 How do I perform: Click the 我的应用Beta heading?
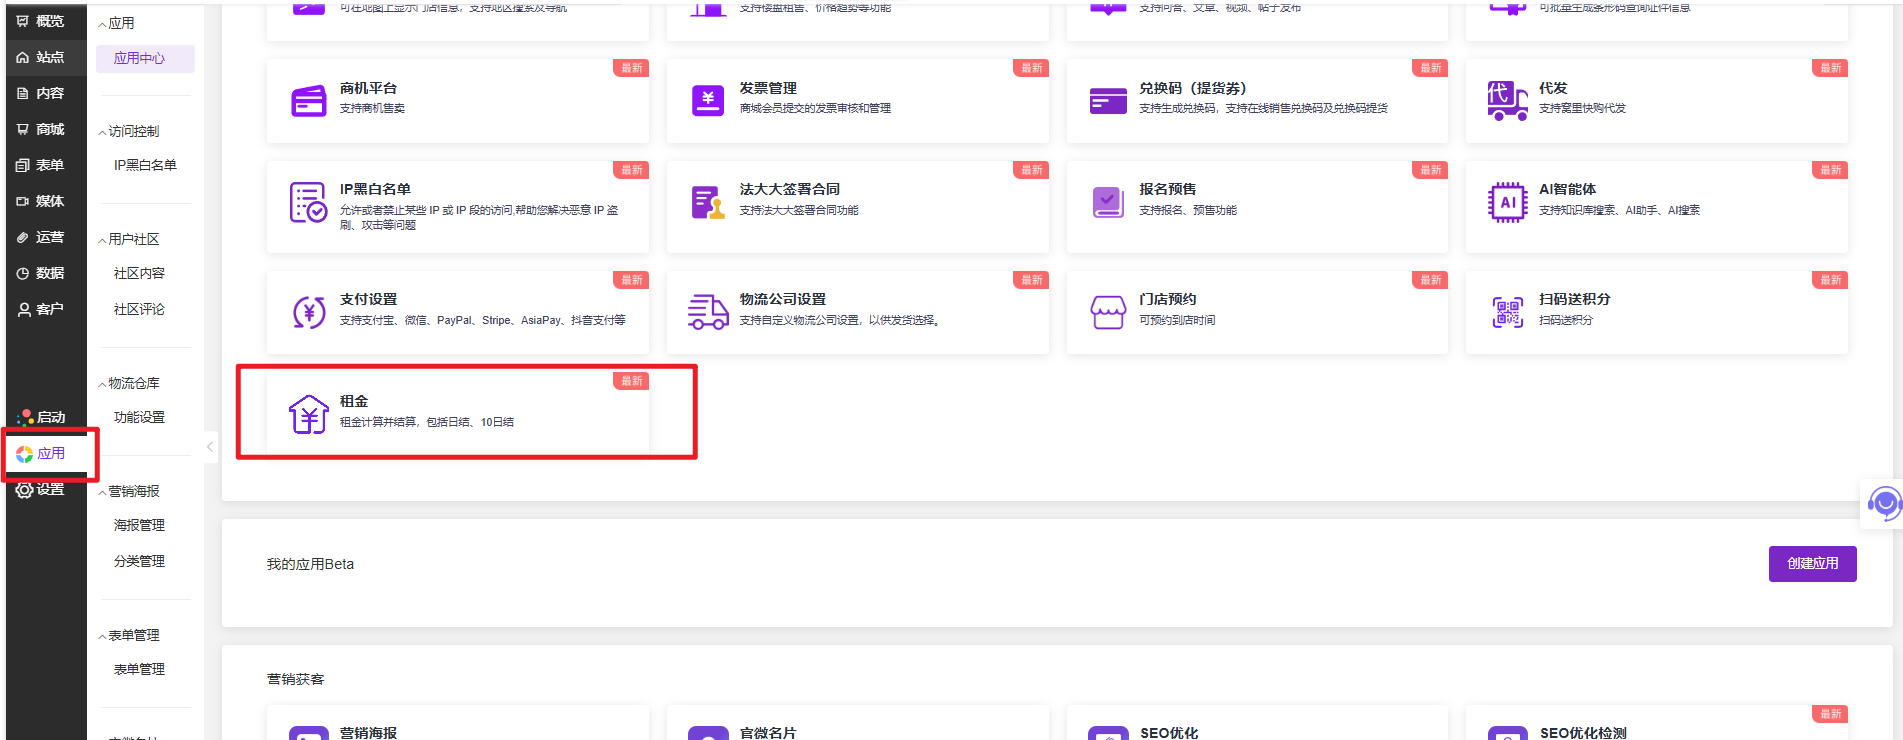(x=310, y=564)
